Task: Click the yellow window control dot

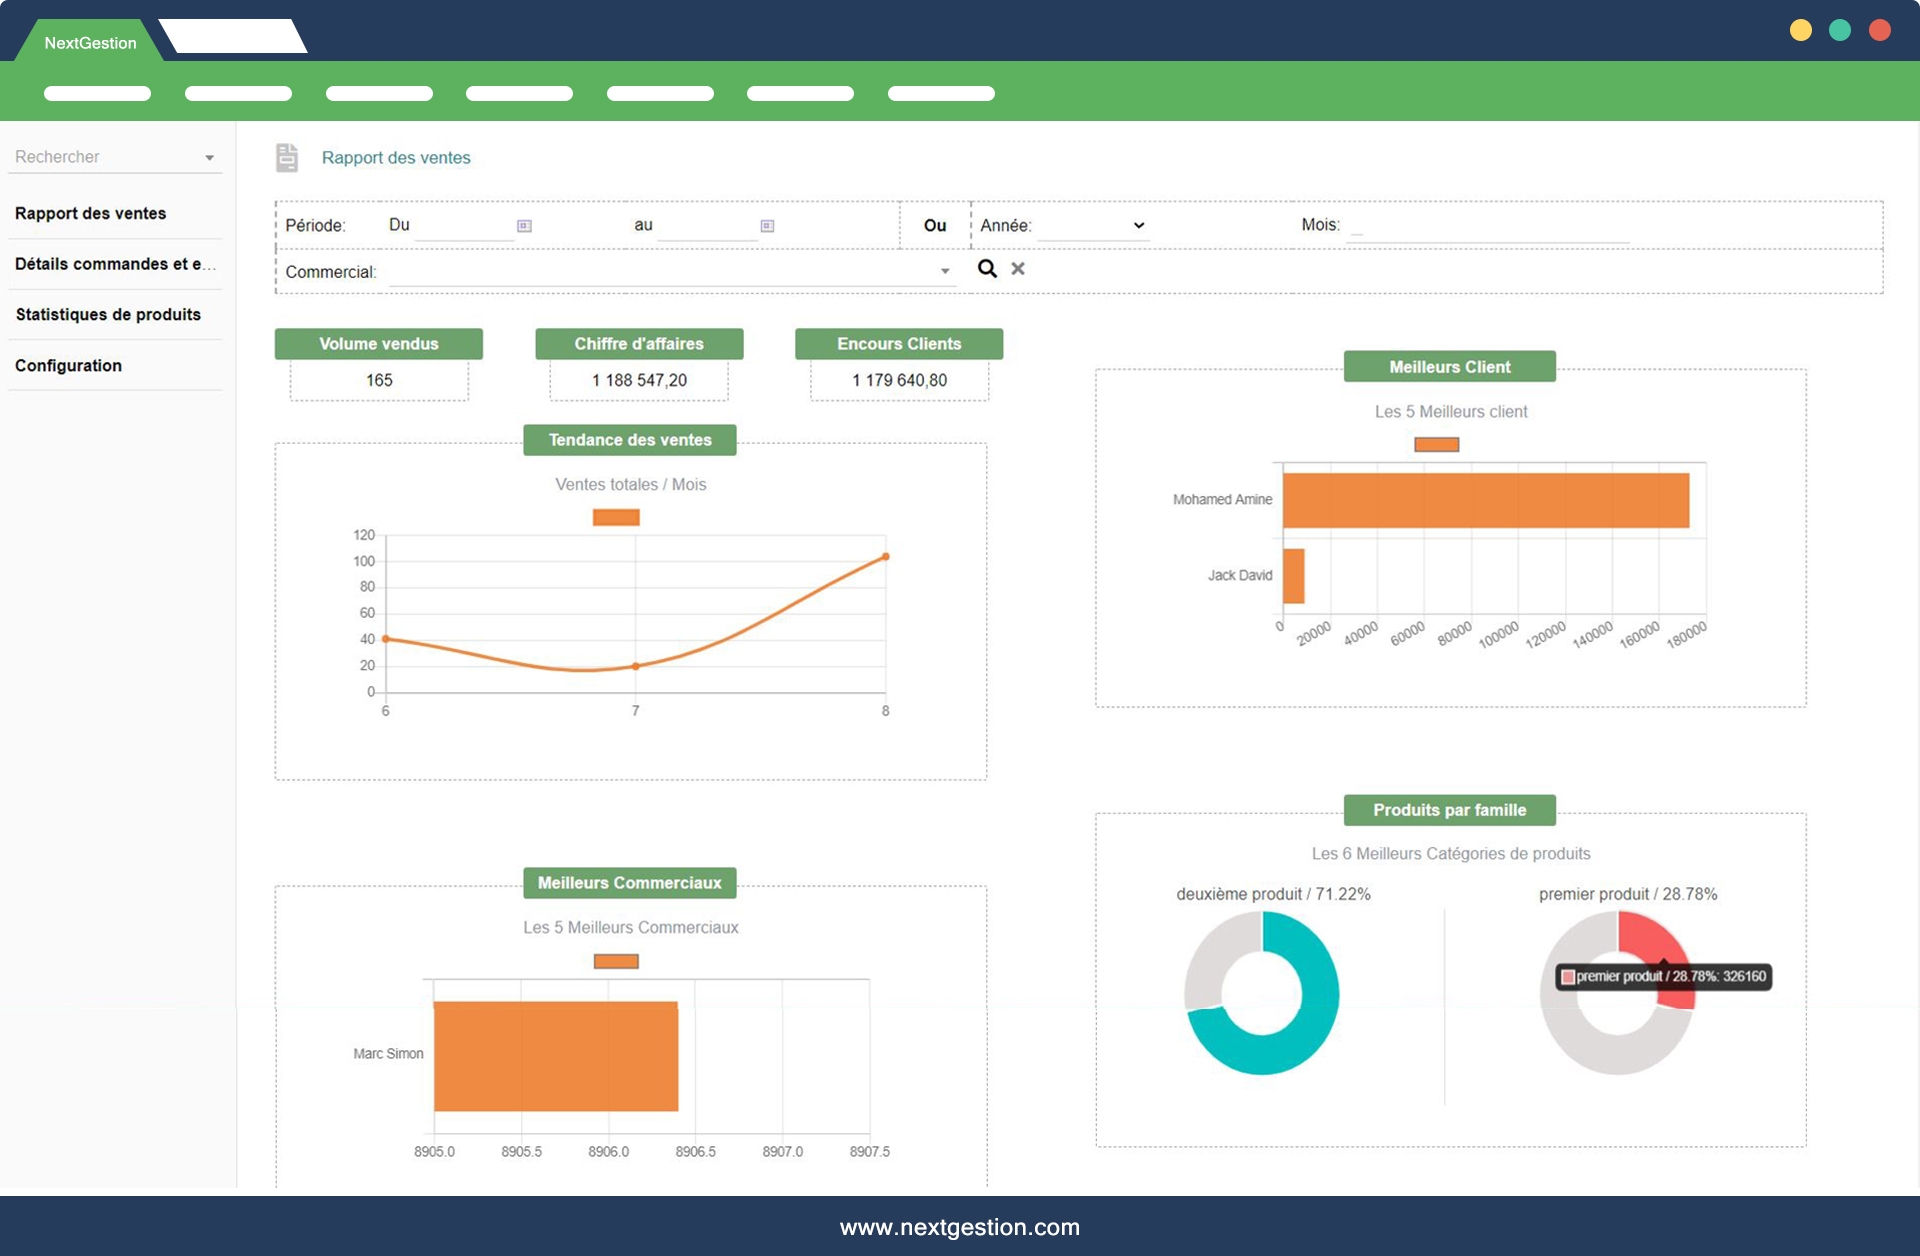Action: [x=1800, y=30]
